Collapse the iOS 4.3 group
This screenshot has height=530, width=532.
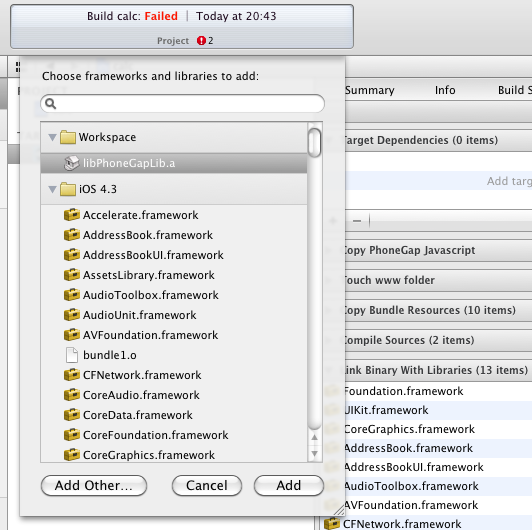(52, 189)
